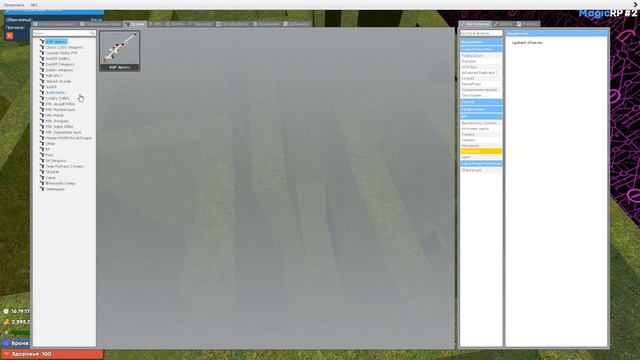
Task: Select Advanced Duplicator 2 tool
Action: 481,73
